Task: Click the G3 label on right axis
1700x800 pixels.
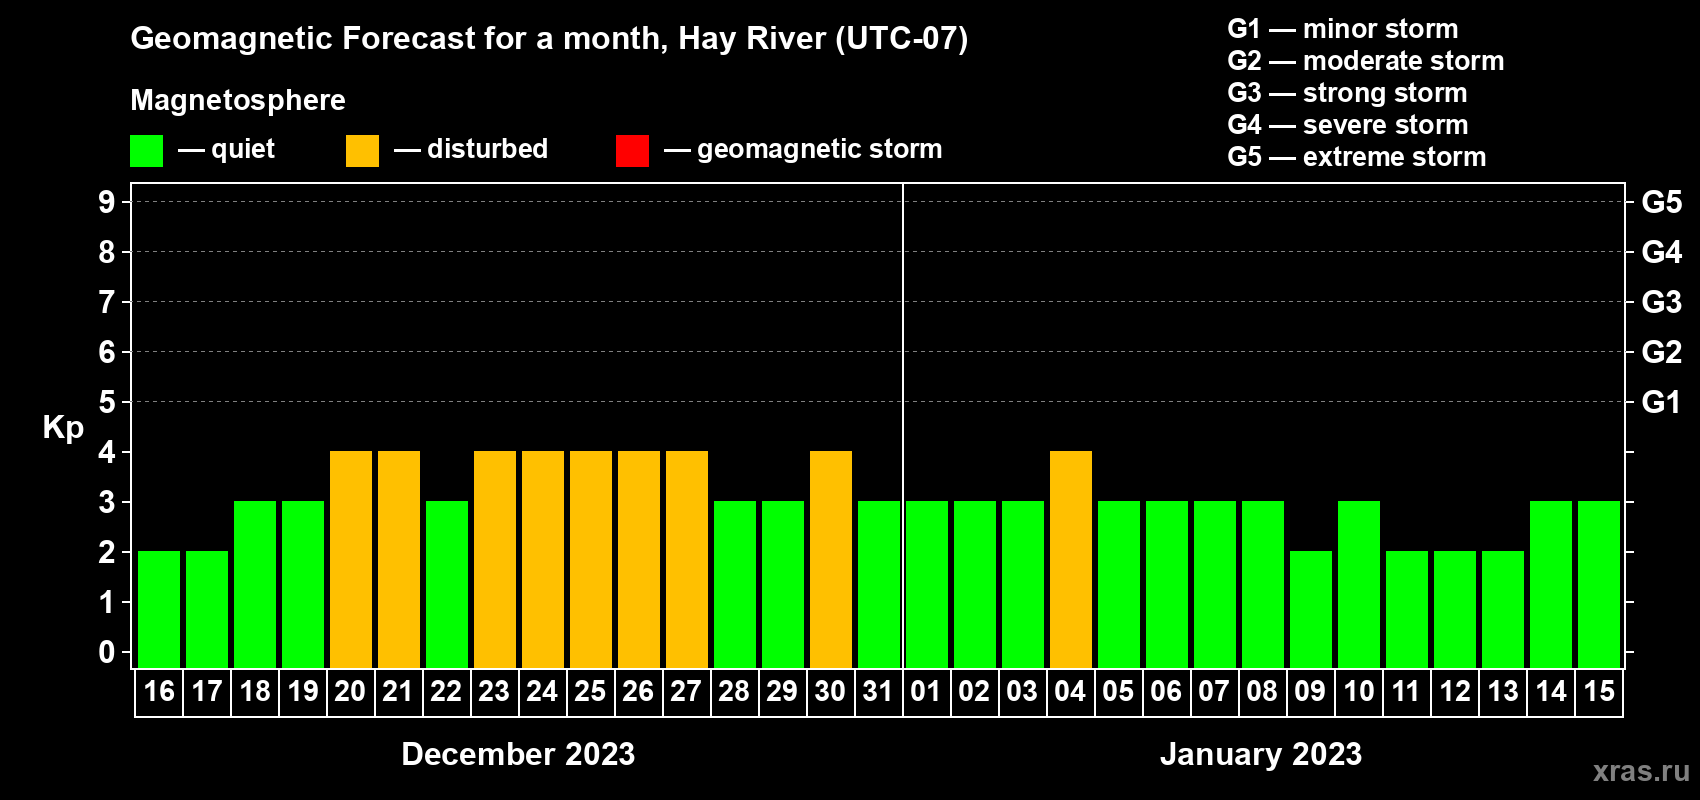Action: (x=1662, y=302)
